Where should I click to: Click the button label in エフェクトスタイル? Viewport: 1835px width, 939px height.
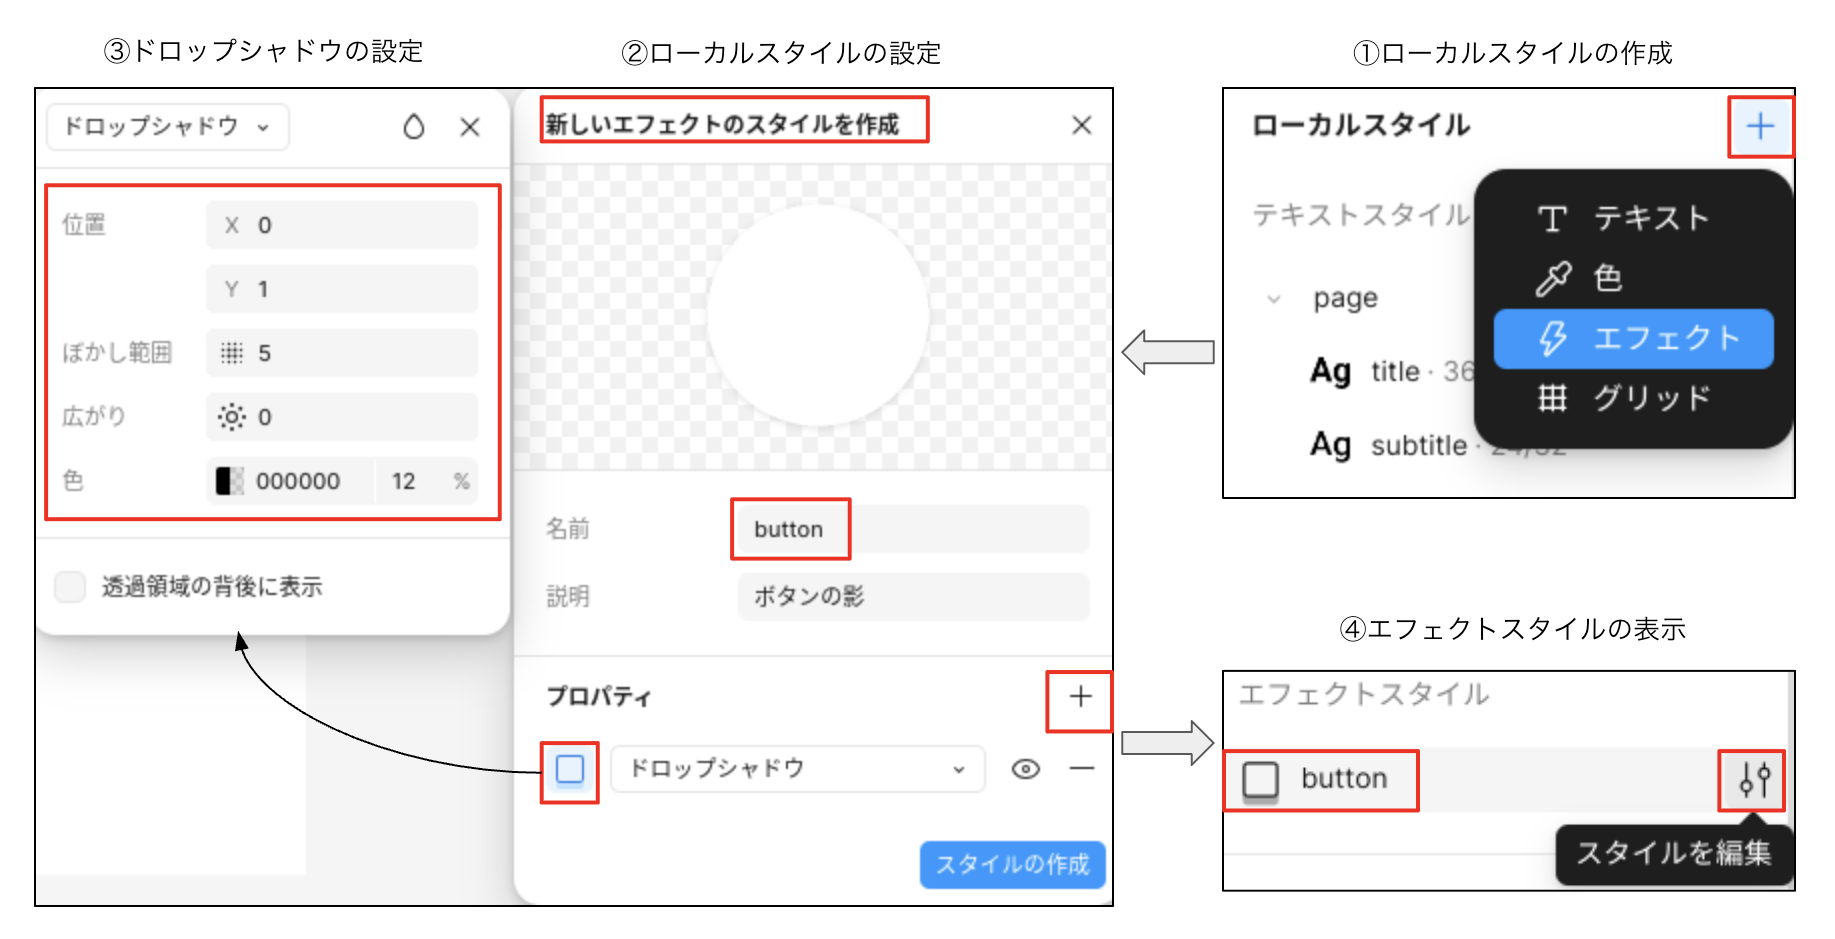click(1343, 779)
